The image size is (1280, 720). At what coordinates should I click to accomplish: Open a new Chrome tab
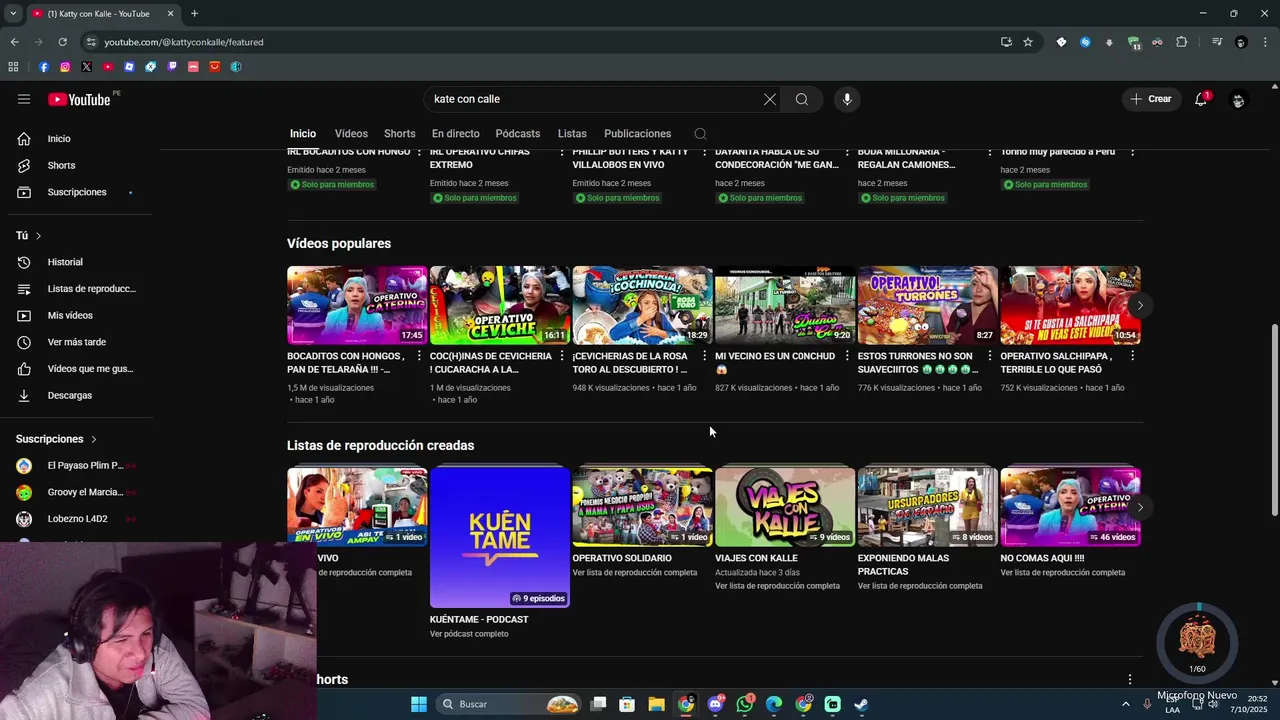(194, 14)
